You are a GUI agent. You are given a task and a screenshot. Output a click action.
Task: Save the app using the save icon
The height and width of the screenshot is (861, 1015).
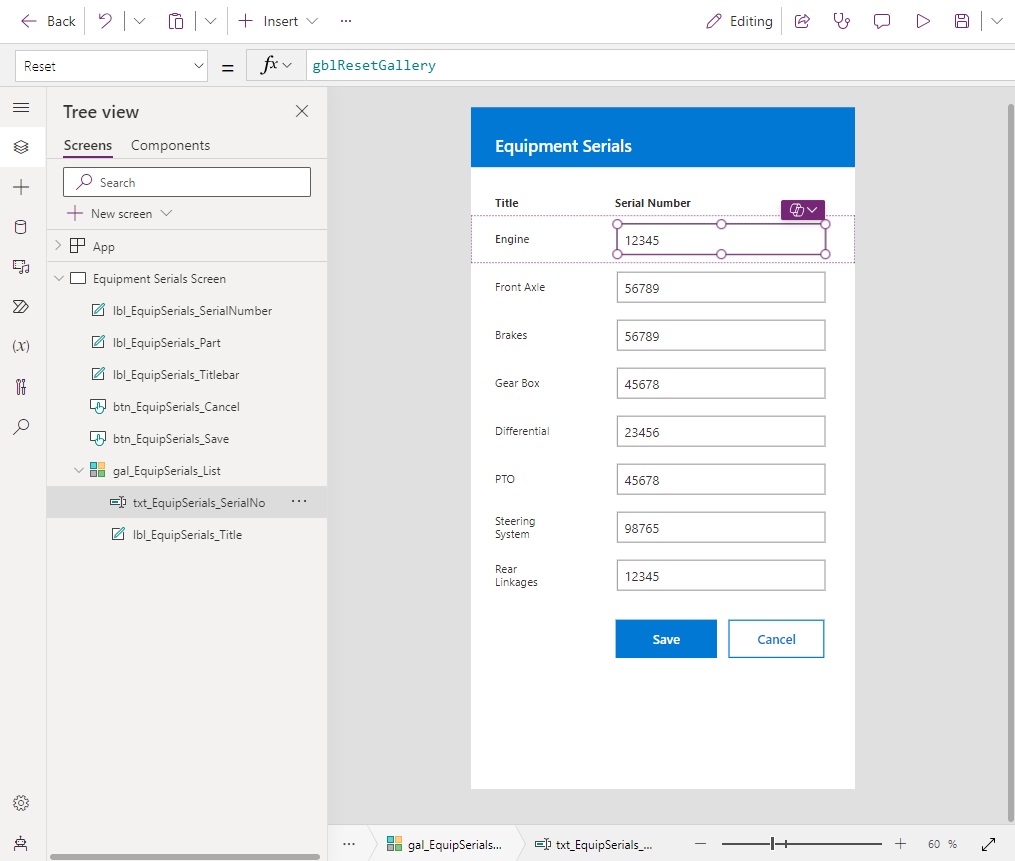[x=961, y=20]
